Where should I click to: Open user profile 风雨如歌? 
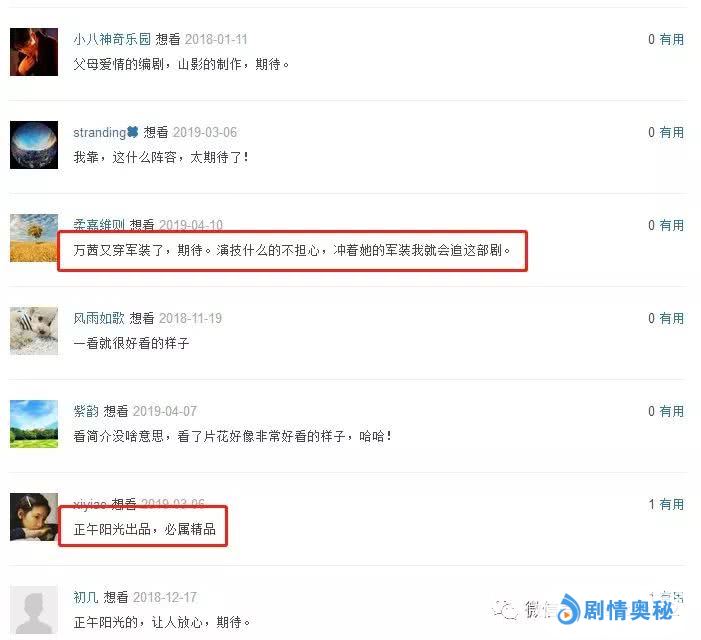pos(99,318)
